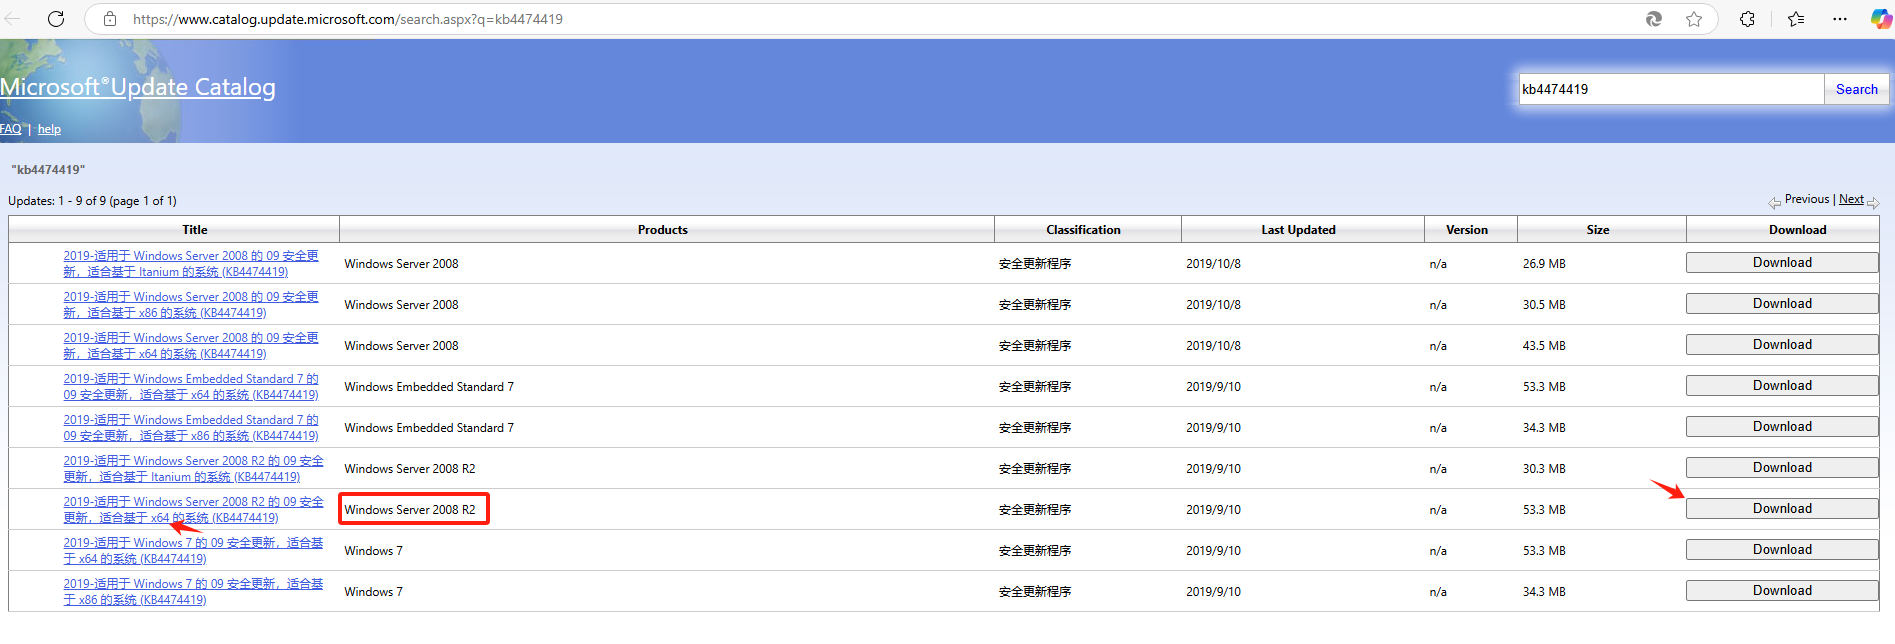Click the kb4474419 catalog search box
The height and width of the screenshot is (644, 1895).
(x=1671, y=89)
